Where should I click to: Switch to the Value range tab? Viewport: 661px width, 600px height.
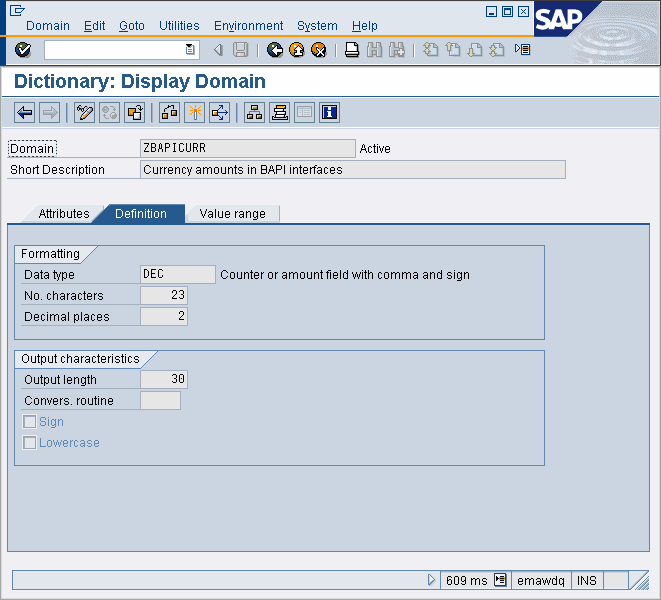click(x=233, y=214)
